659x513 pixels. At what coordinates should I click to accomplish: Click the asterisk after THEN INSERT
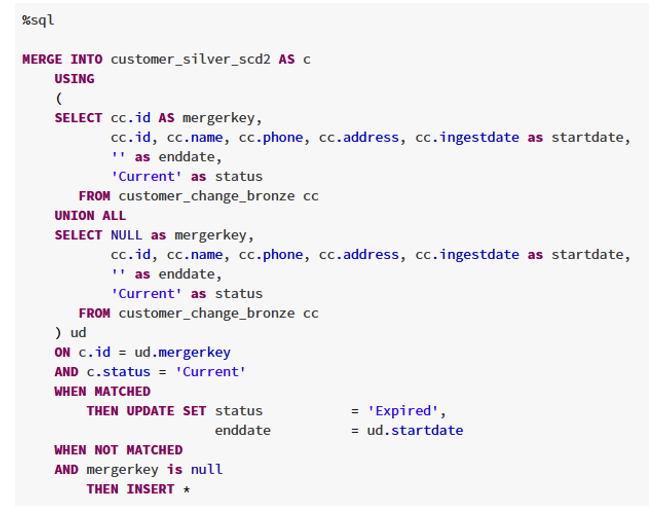pos(187,489)
